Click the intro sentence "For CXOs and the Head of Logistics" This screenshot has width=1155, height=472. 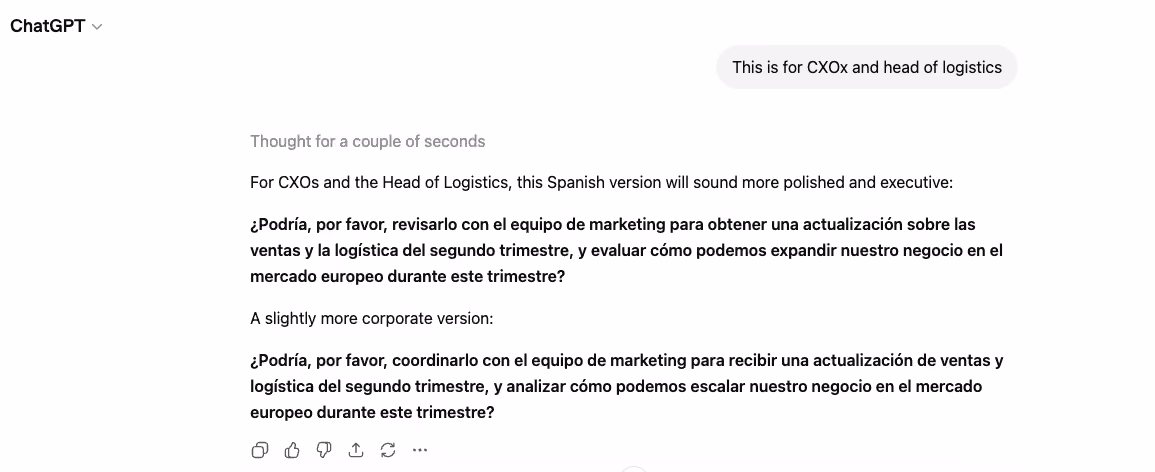pyautogui.click(x=602, y=182)
